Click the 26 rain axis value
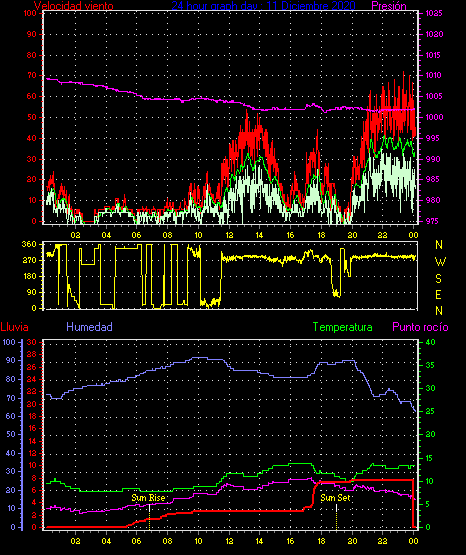Image resolution: width=466 pixels, height=555 pixels. pos(32,367)
